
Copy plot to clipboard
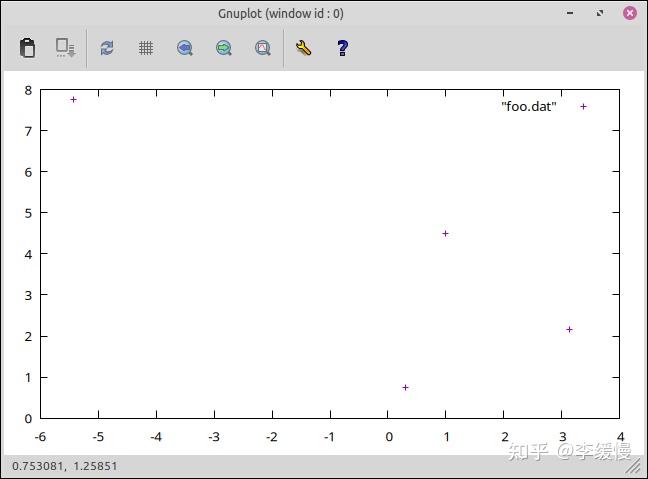click(27, 48)
